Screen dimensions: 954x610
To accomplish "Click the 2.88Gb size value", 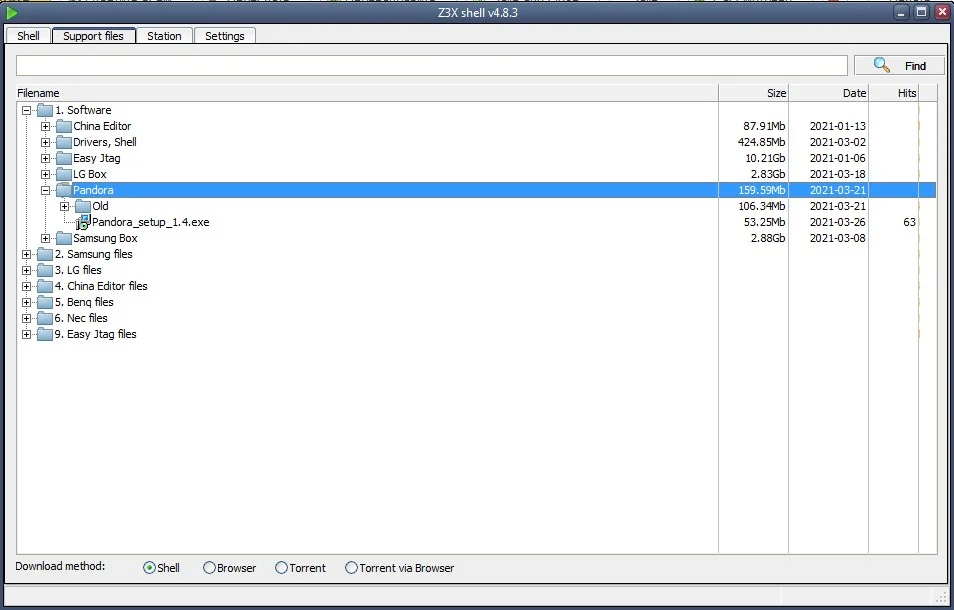I will point(768,238).
